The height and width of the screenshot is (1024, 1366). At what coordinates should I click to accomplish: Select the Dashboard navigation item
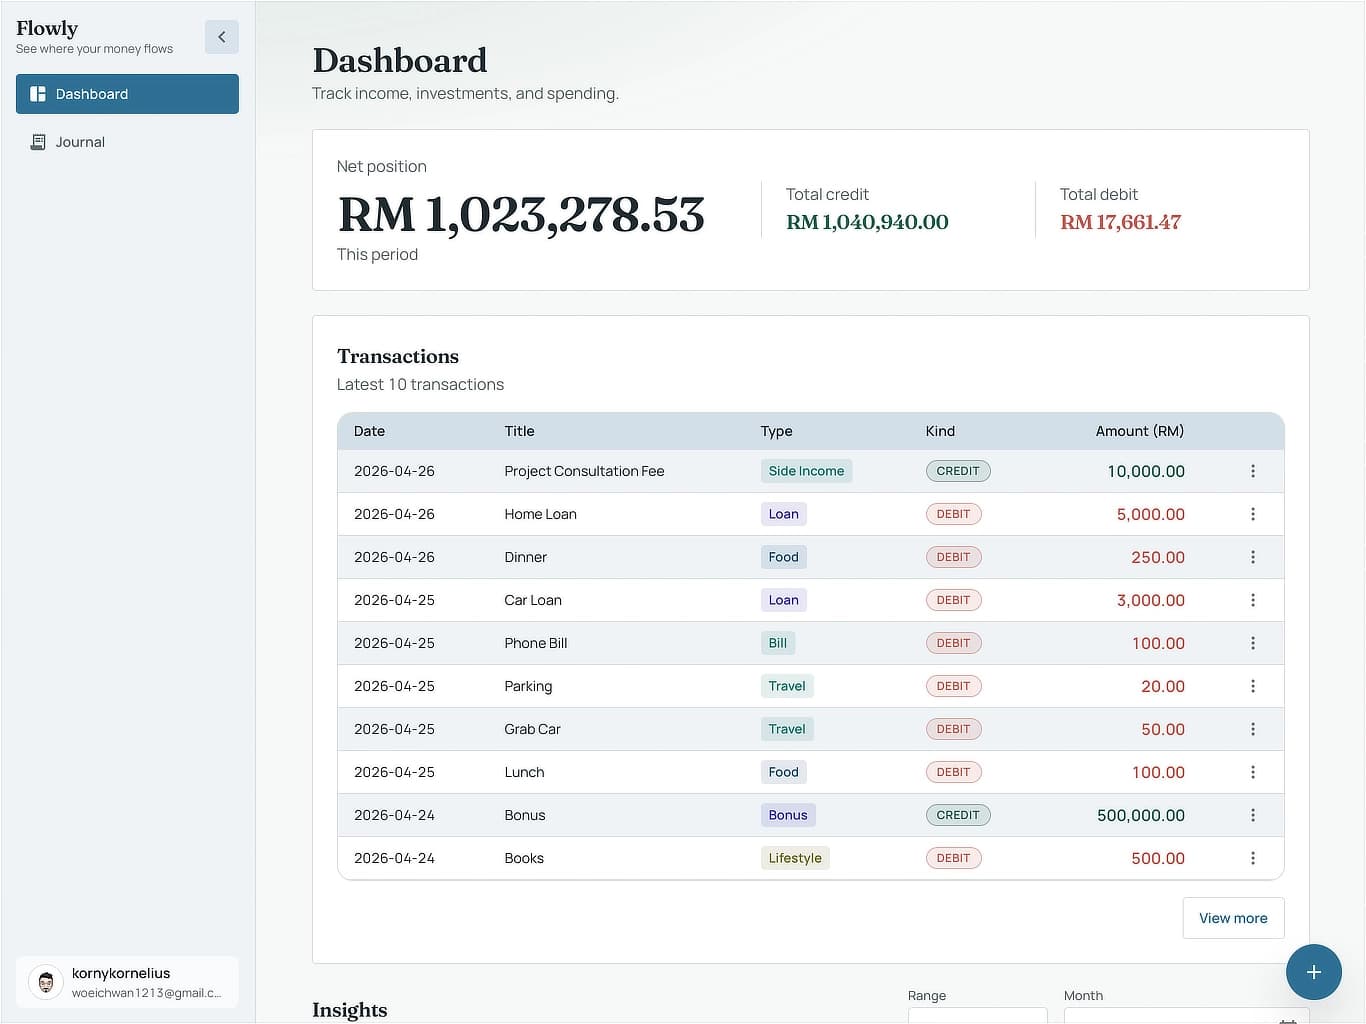(x=92, y=94)
